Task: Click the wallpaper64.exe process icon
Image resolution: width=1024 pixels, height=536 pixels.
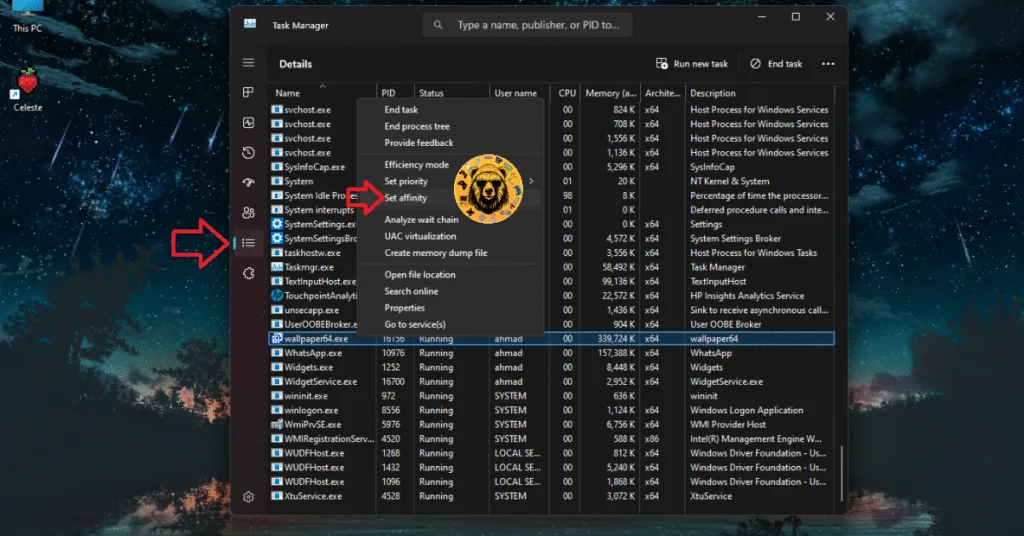Action: [277, 338]
